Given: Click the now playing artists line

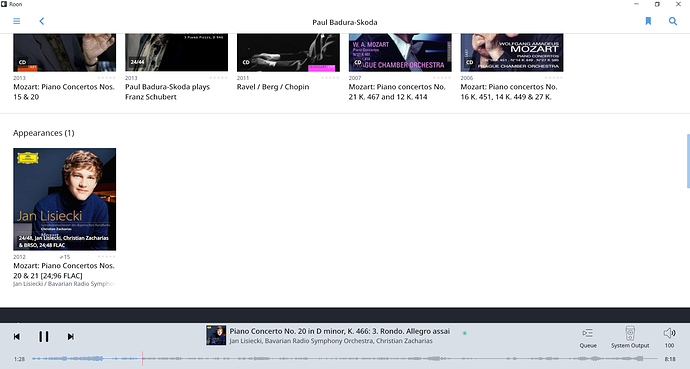Looking at the screenshot, I should [x=331, y=341].
